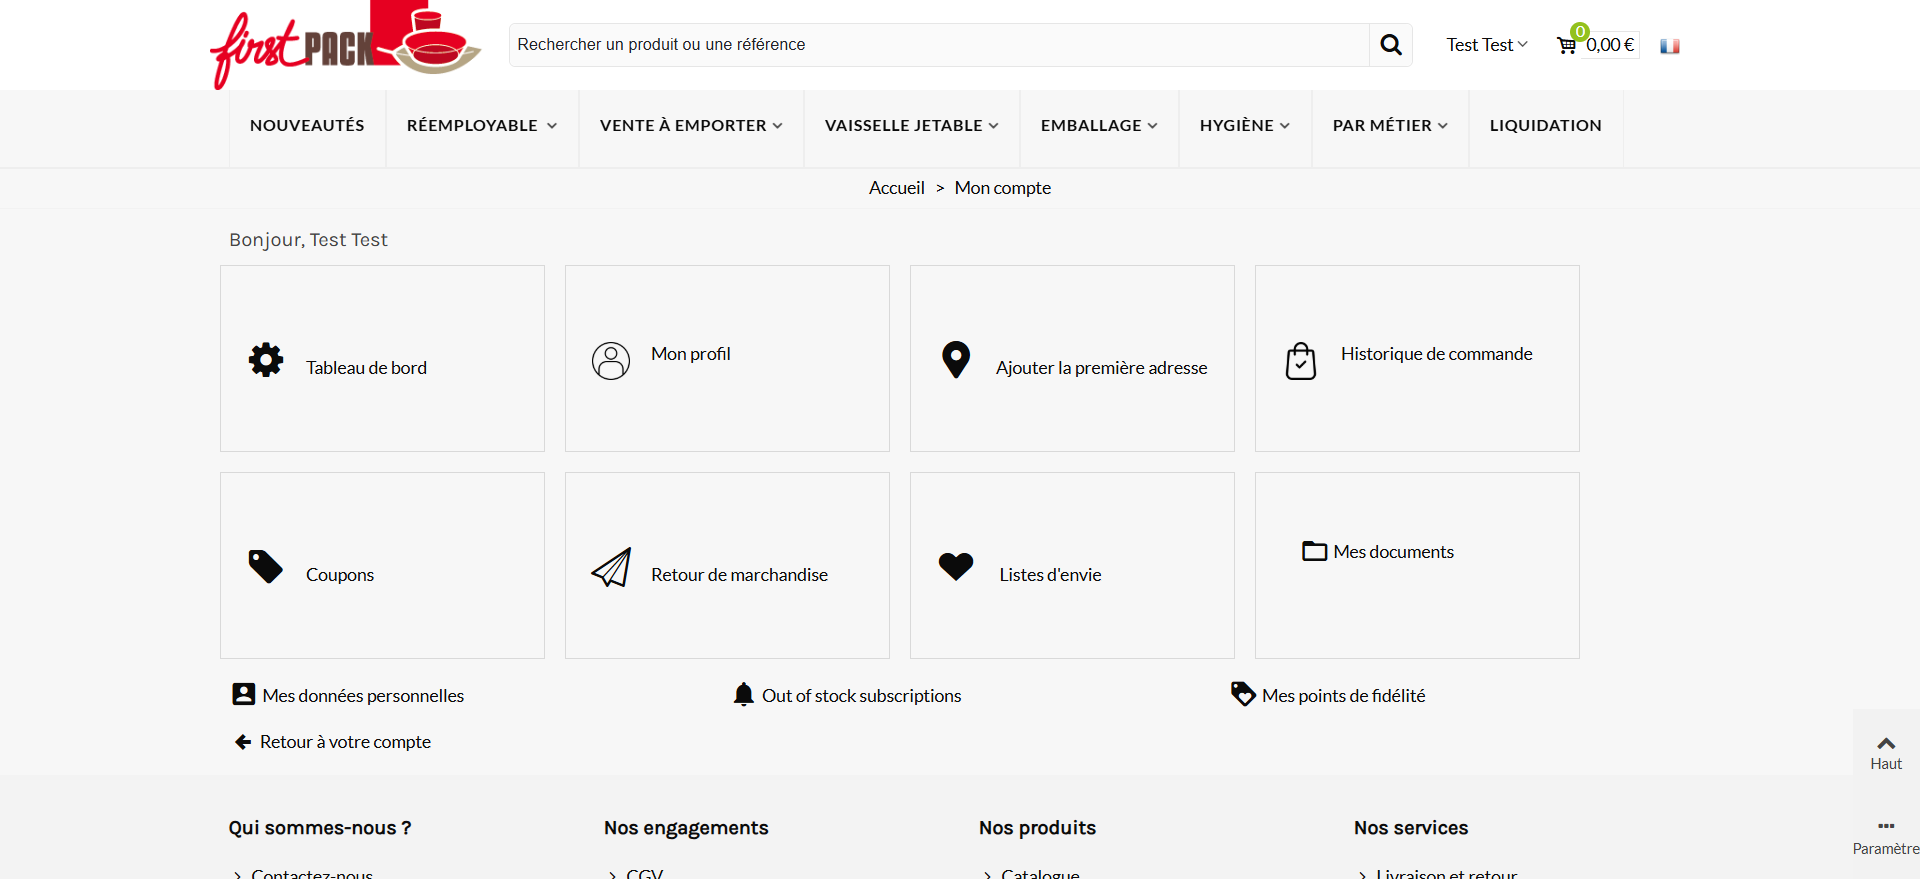Open the shopping cart icon
This screenshot has height=879, width=1920.
tap(1566, 45)
